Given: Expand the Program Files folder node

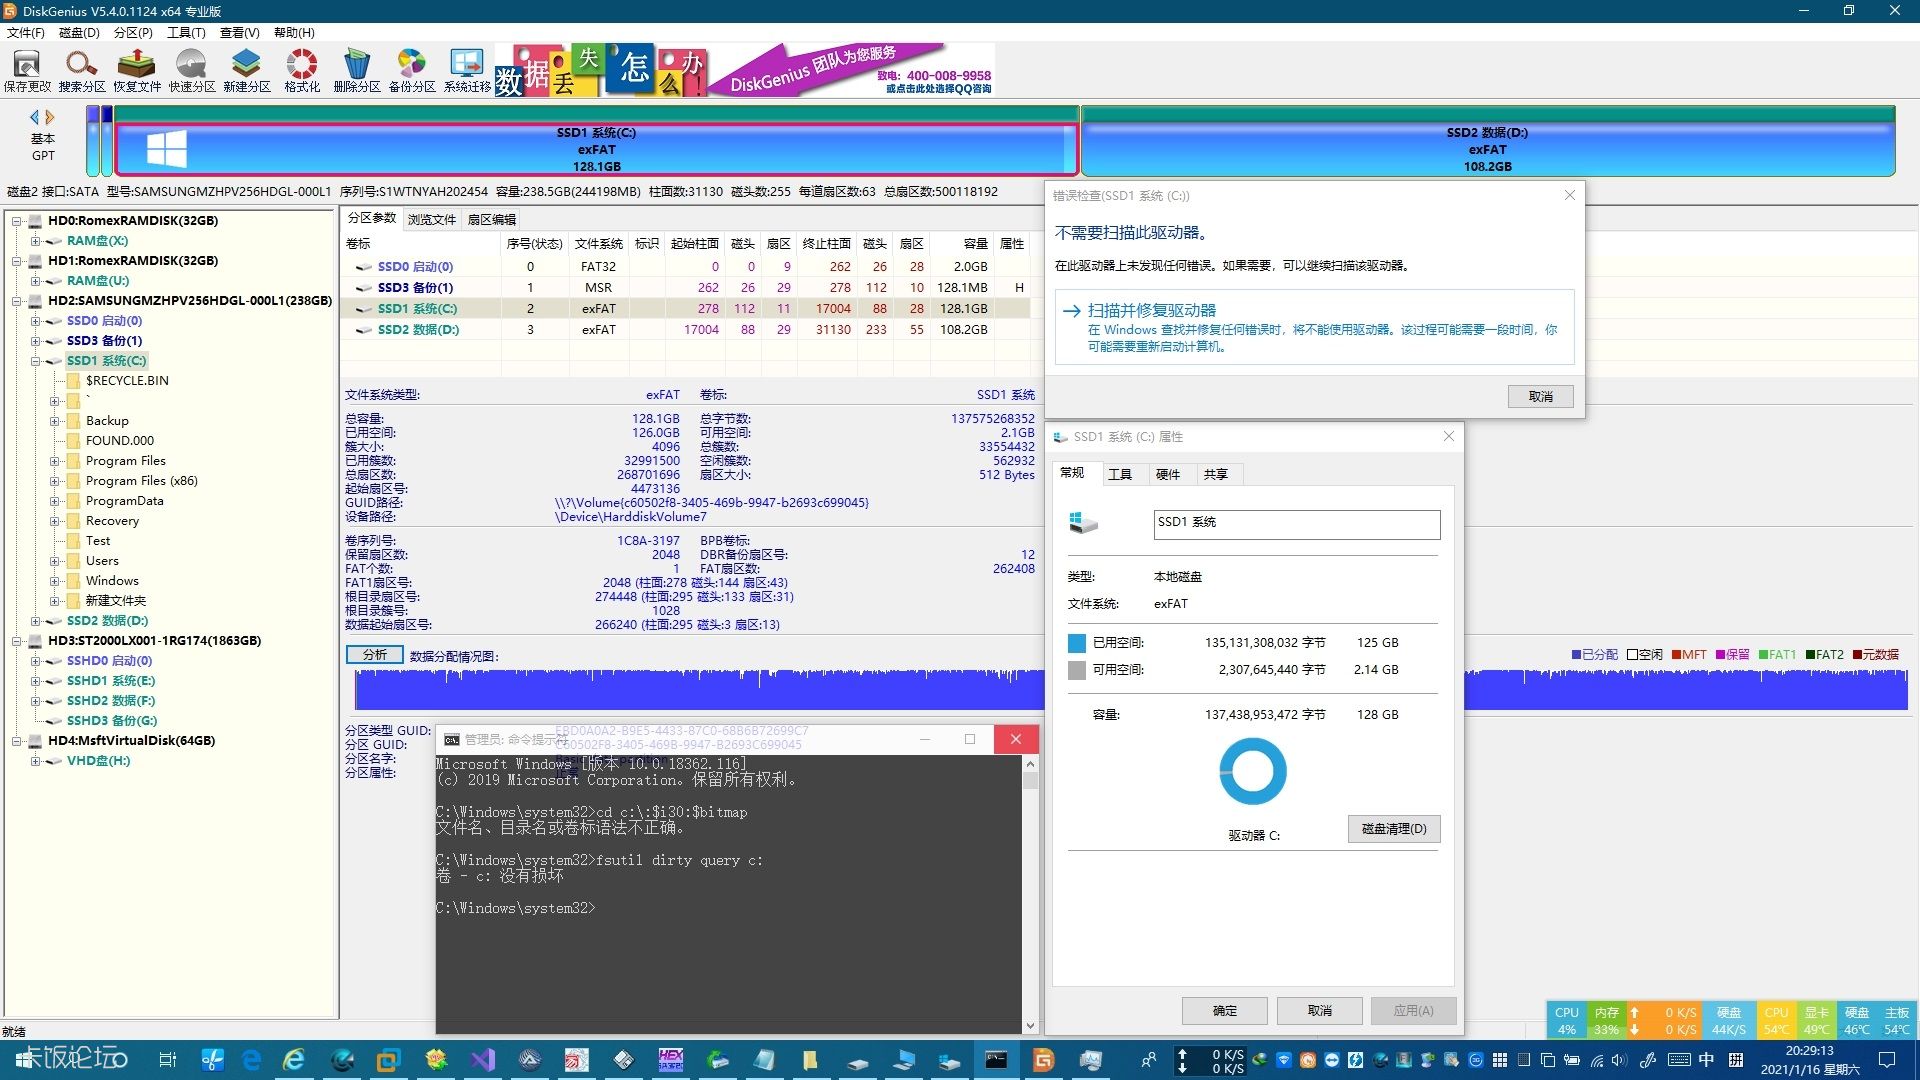Looking at the screenshot, I should [x=55, y=461].
